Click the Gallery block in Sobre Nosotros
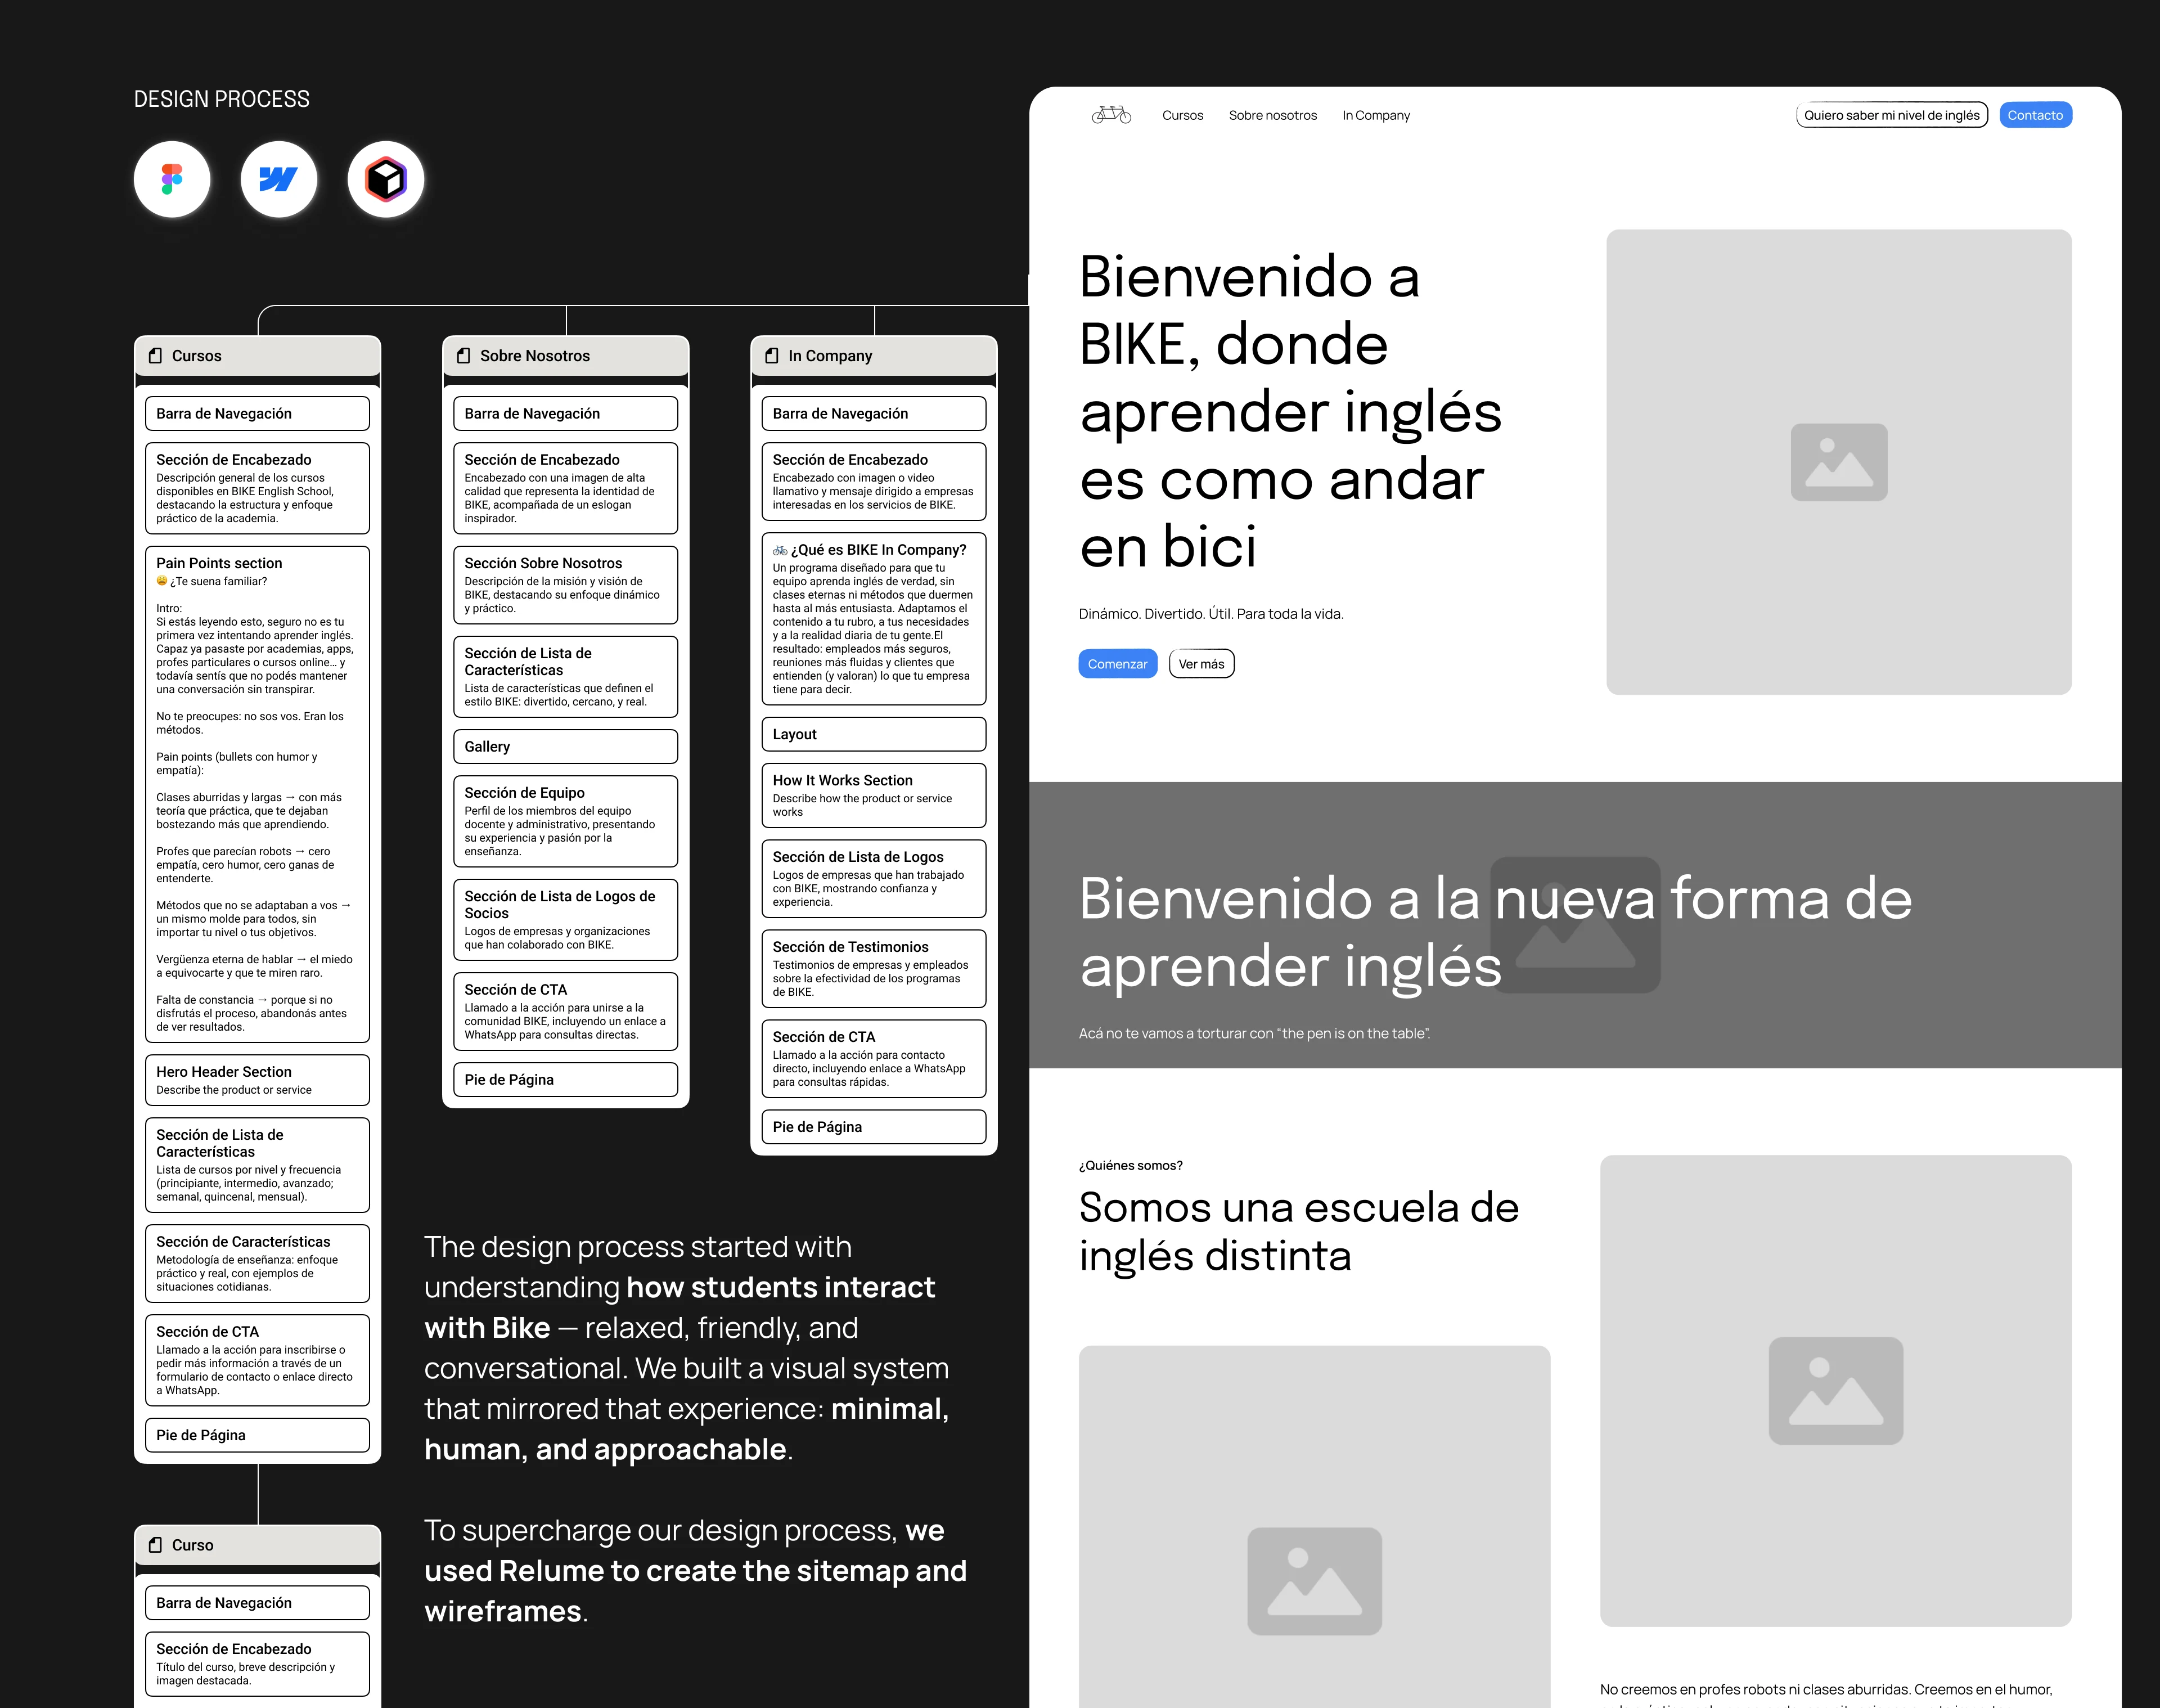2160x1708 pixels. coord(565,747)
